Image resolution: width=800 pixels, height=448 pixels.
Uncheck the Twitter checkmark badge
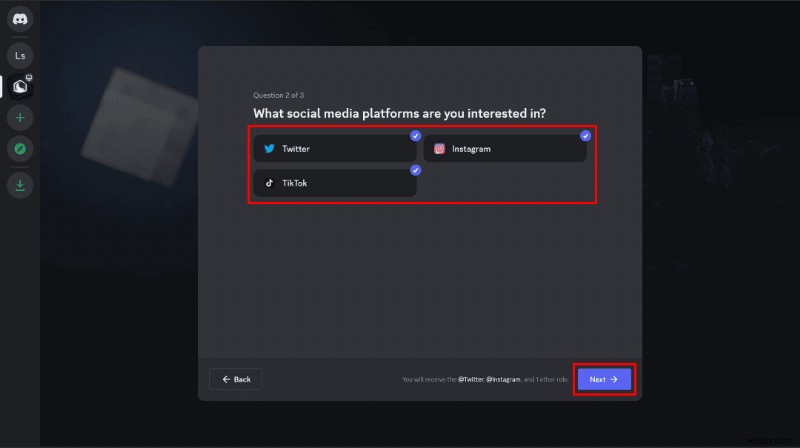coord(415,136)
